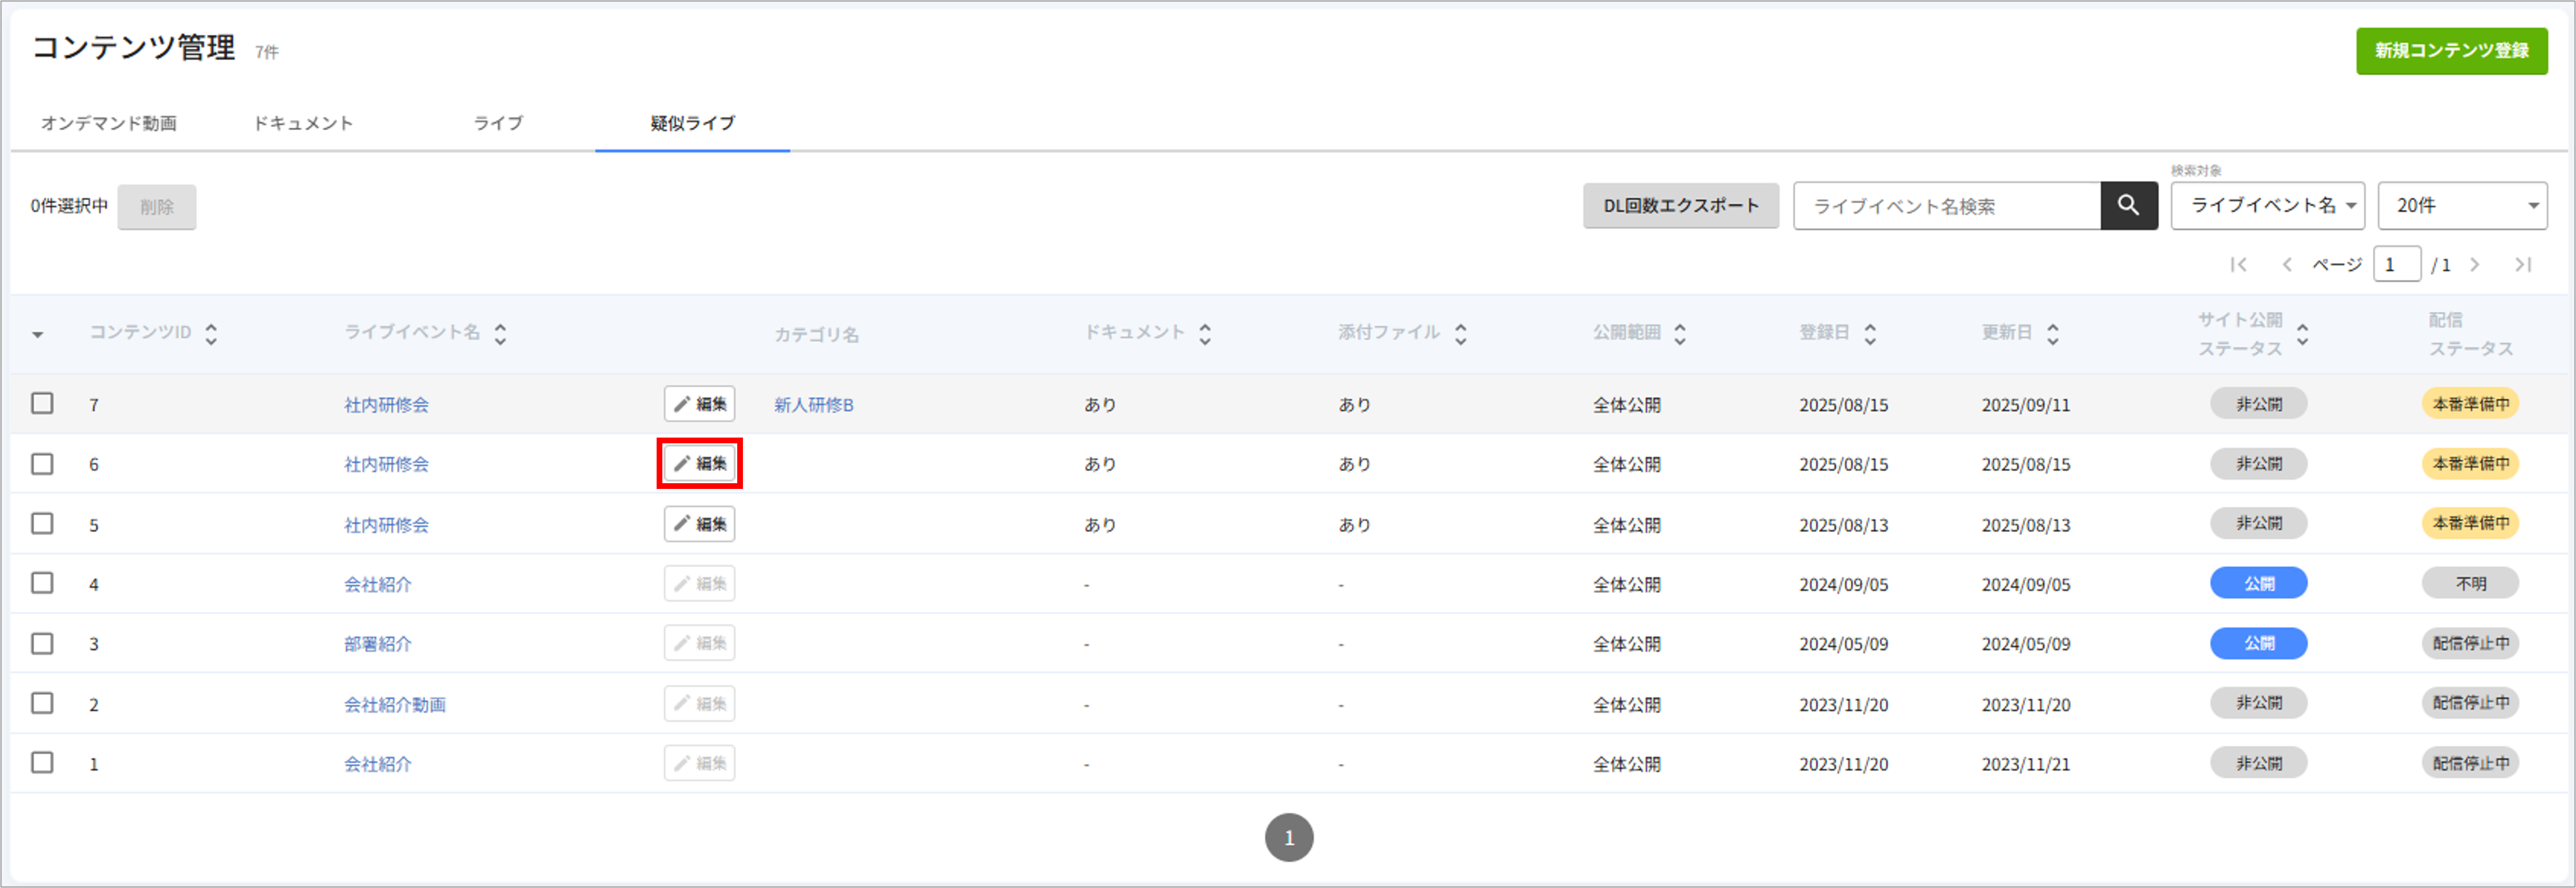Image resolution: width=2576 pixels, height=888 pixels.
Task: Click 本番準備中 badge for ID 7
Action: point(2470,404)
